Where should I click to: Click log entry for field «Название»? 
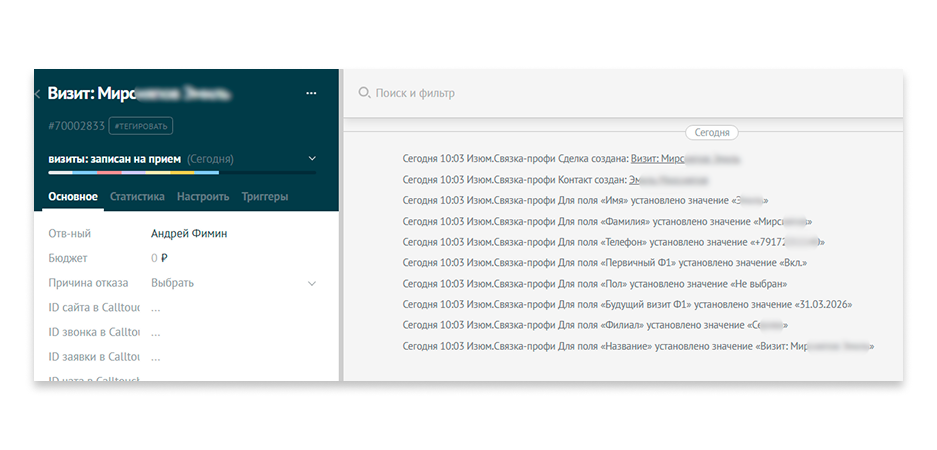(x=639, y=346)
